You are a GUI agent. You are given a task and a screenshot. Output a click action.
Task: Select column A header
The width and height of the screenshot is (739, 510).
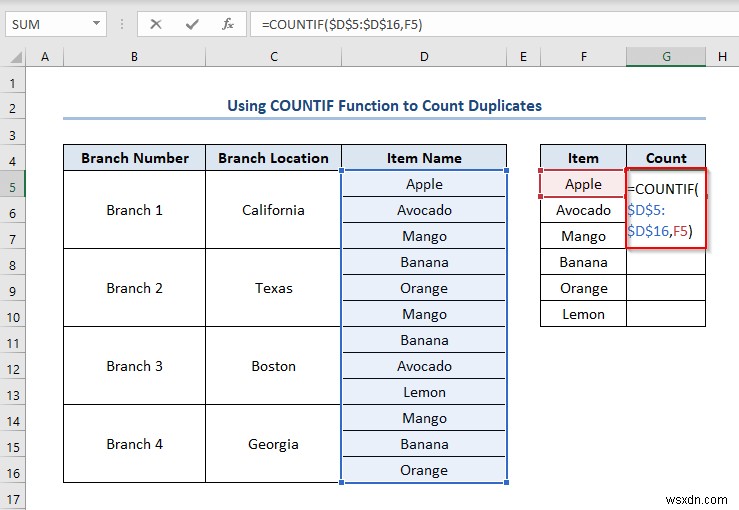[45, 57]
